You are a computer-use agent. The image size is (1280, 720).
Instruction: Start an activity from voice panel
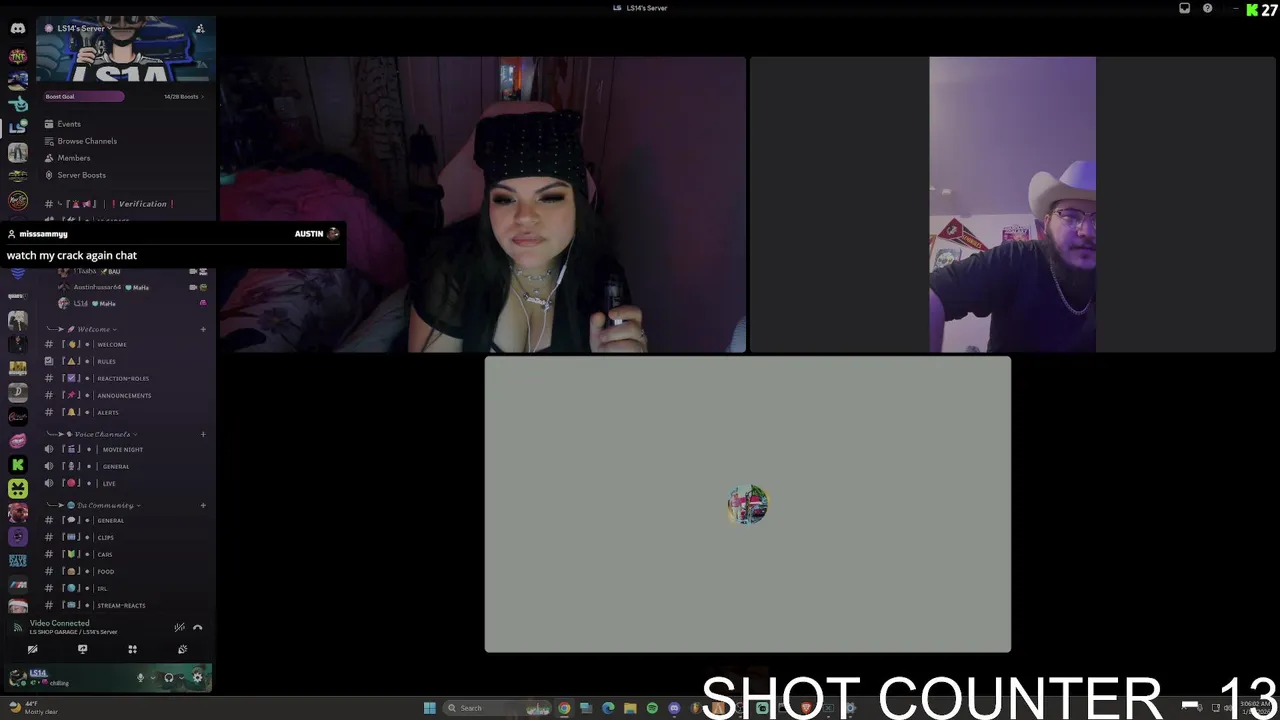click(132, 649)
